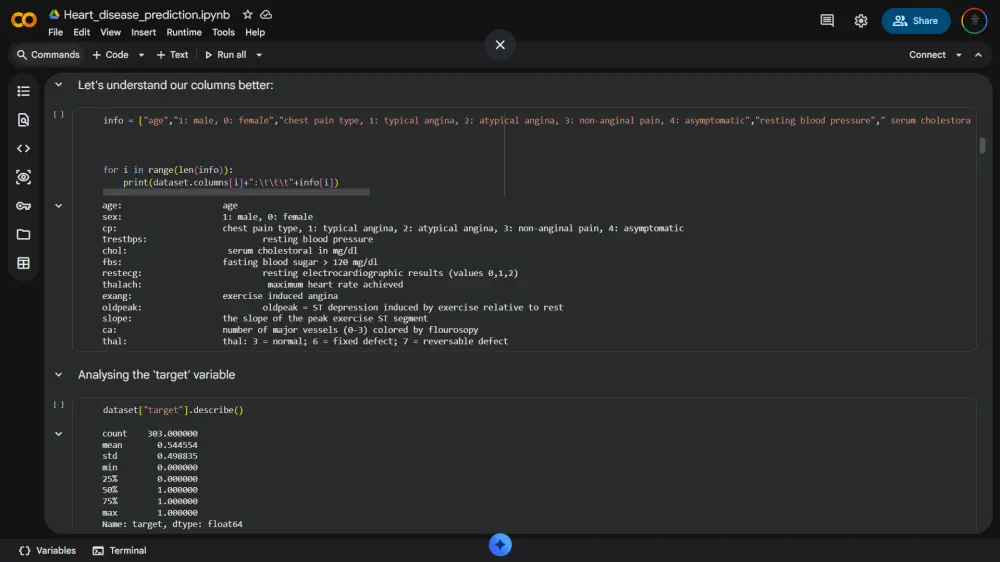Screen dimensions: 1000x562
Task: Open the Help menu
Action: 255,33
